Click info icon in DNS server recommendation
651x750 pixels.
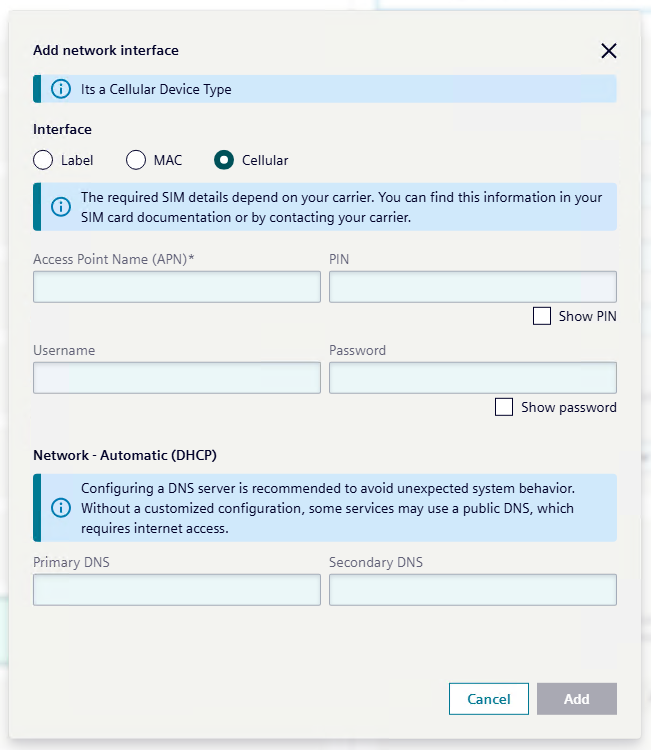pyautogui.click(x=61, y=507)
